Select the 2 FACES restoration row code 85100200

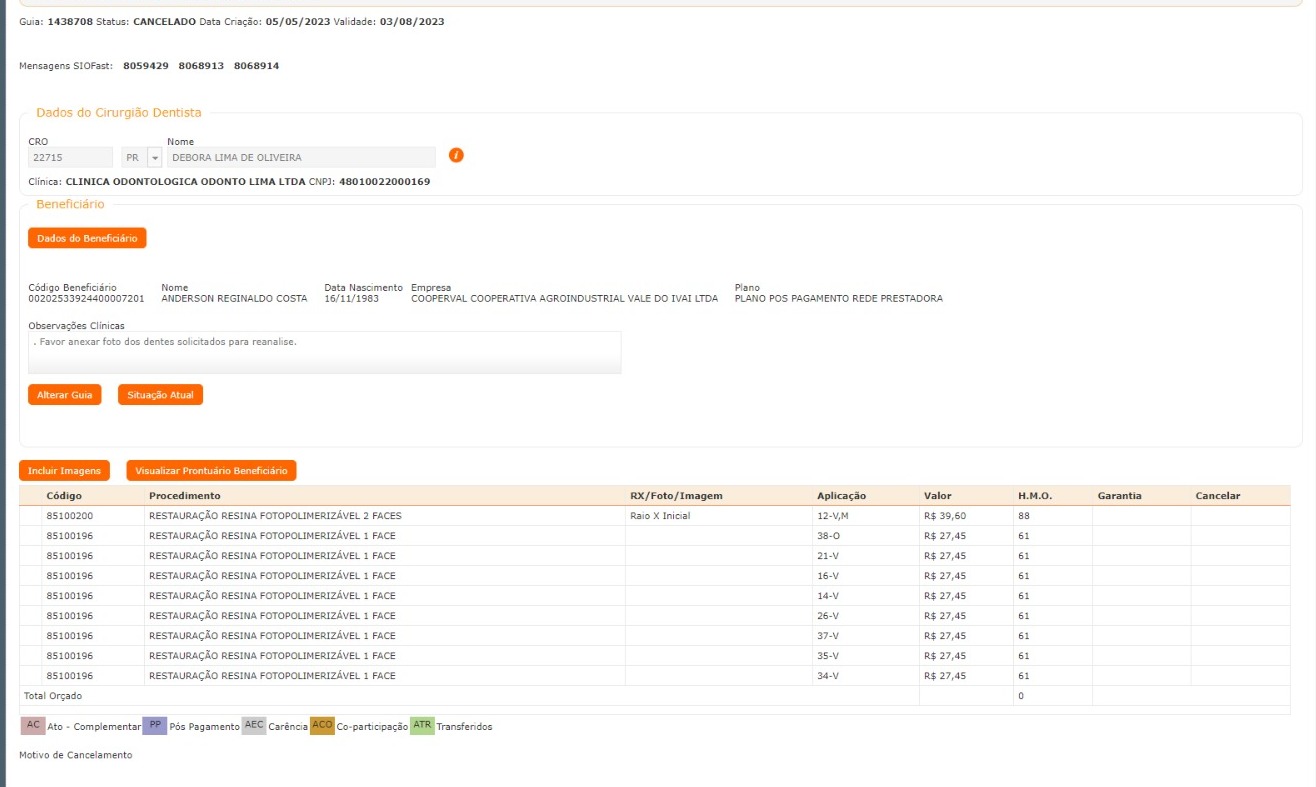(x=70, y=516)
